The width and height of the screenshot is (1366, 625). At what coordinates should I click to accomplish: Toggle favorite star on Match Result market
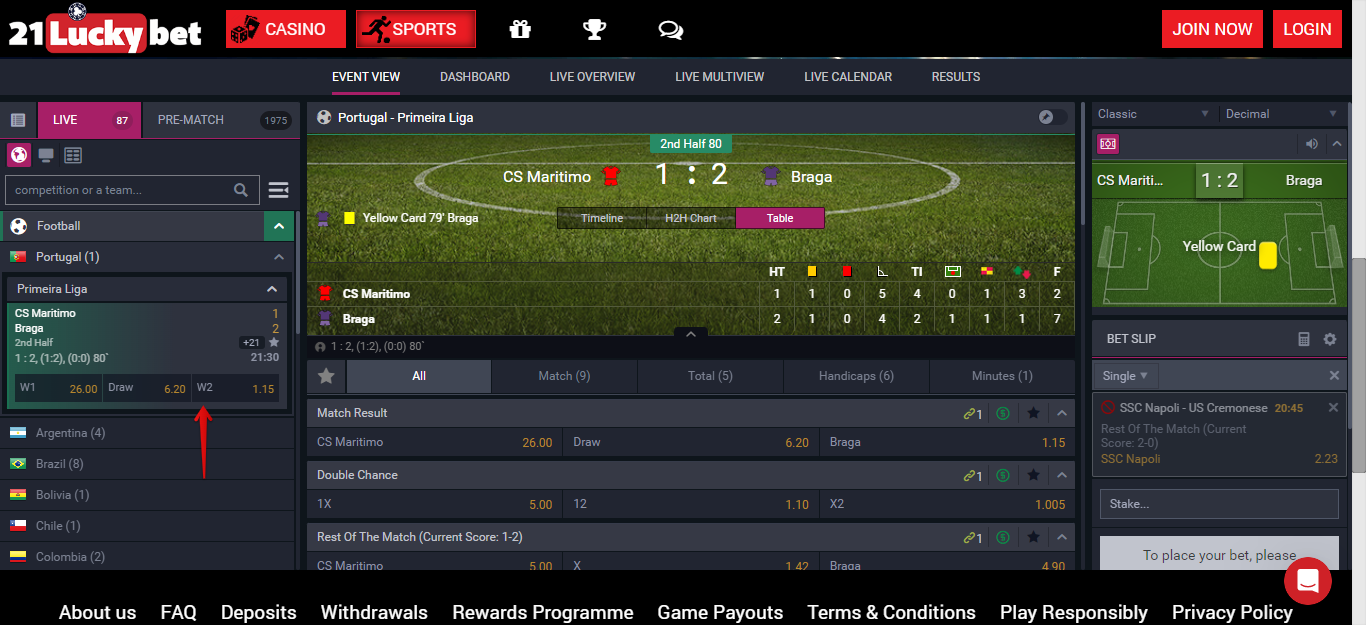(x=1034, y=413)
